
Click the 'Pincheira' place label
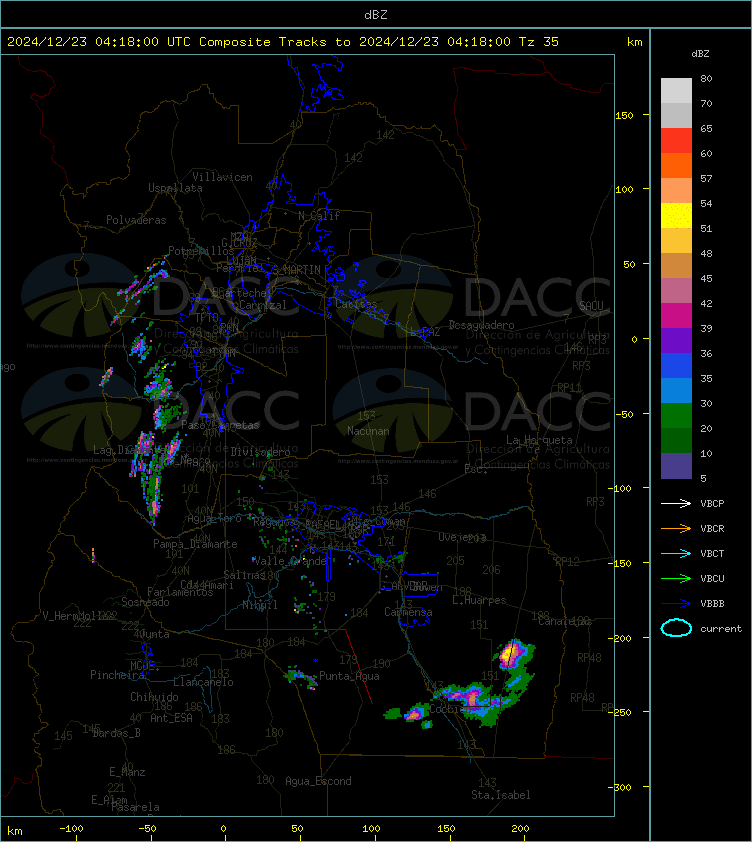click(117, 674)
